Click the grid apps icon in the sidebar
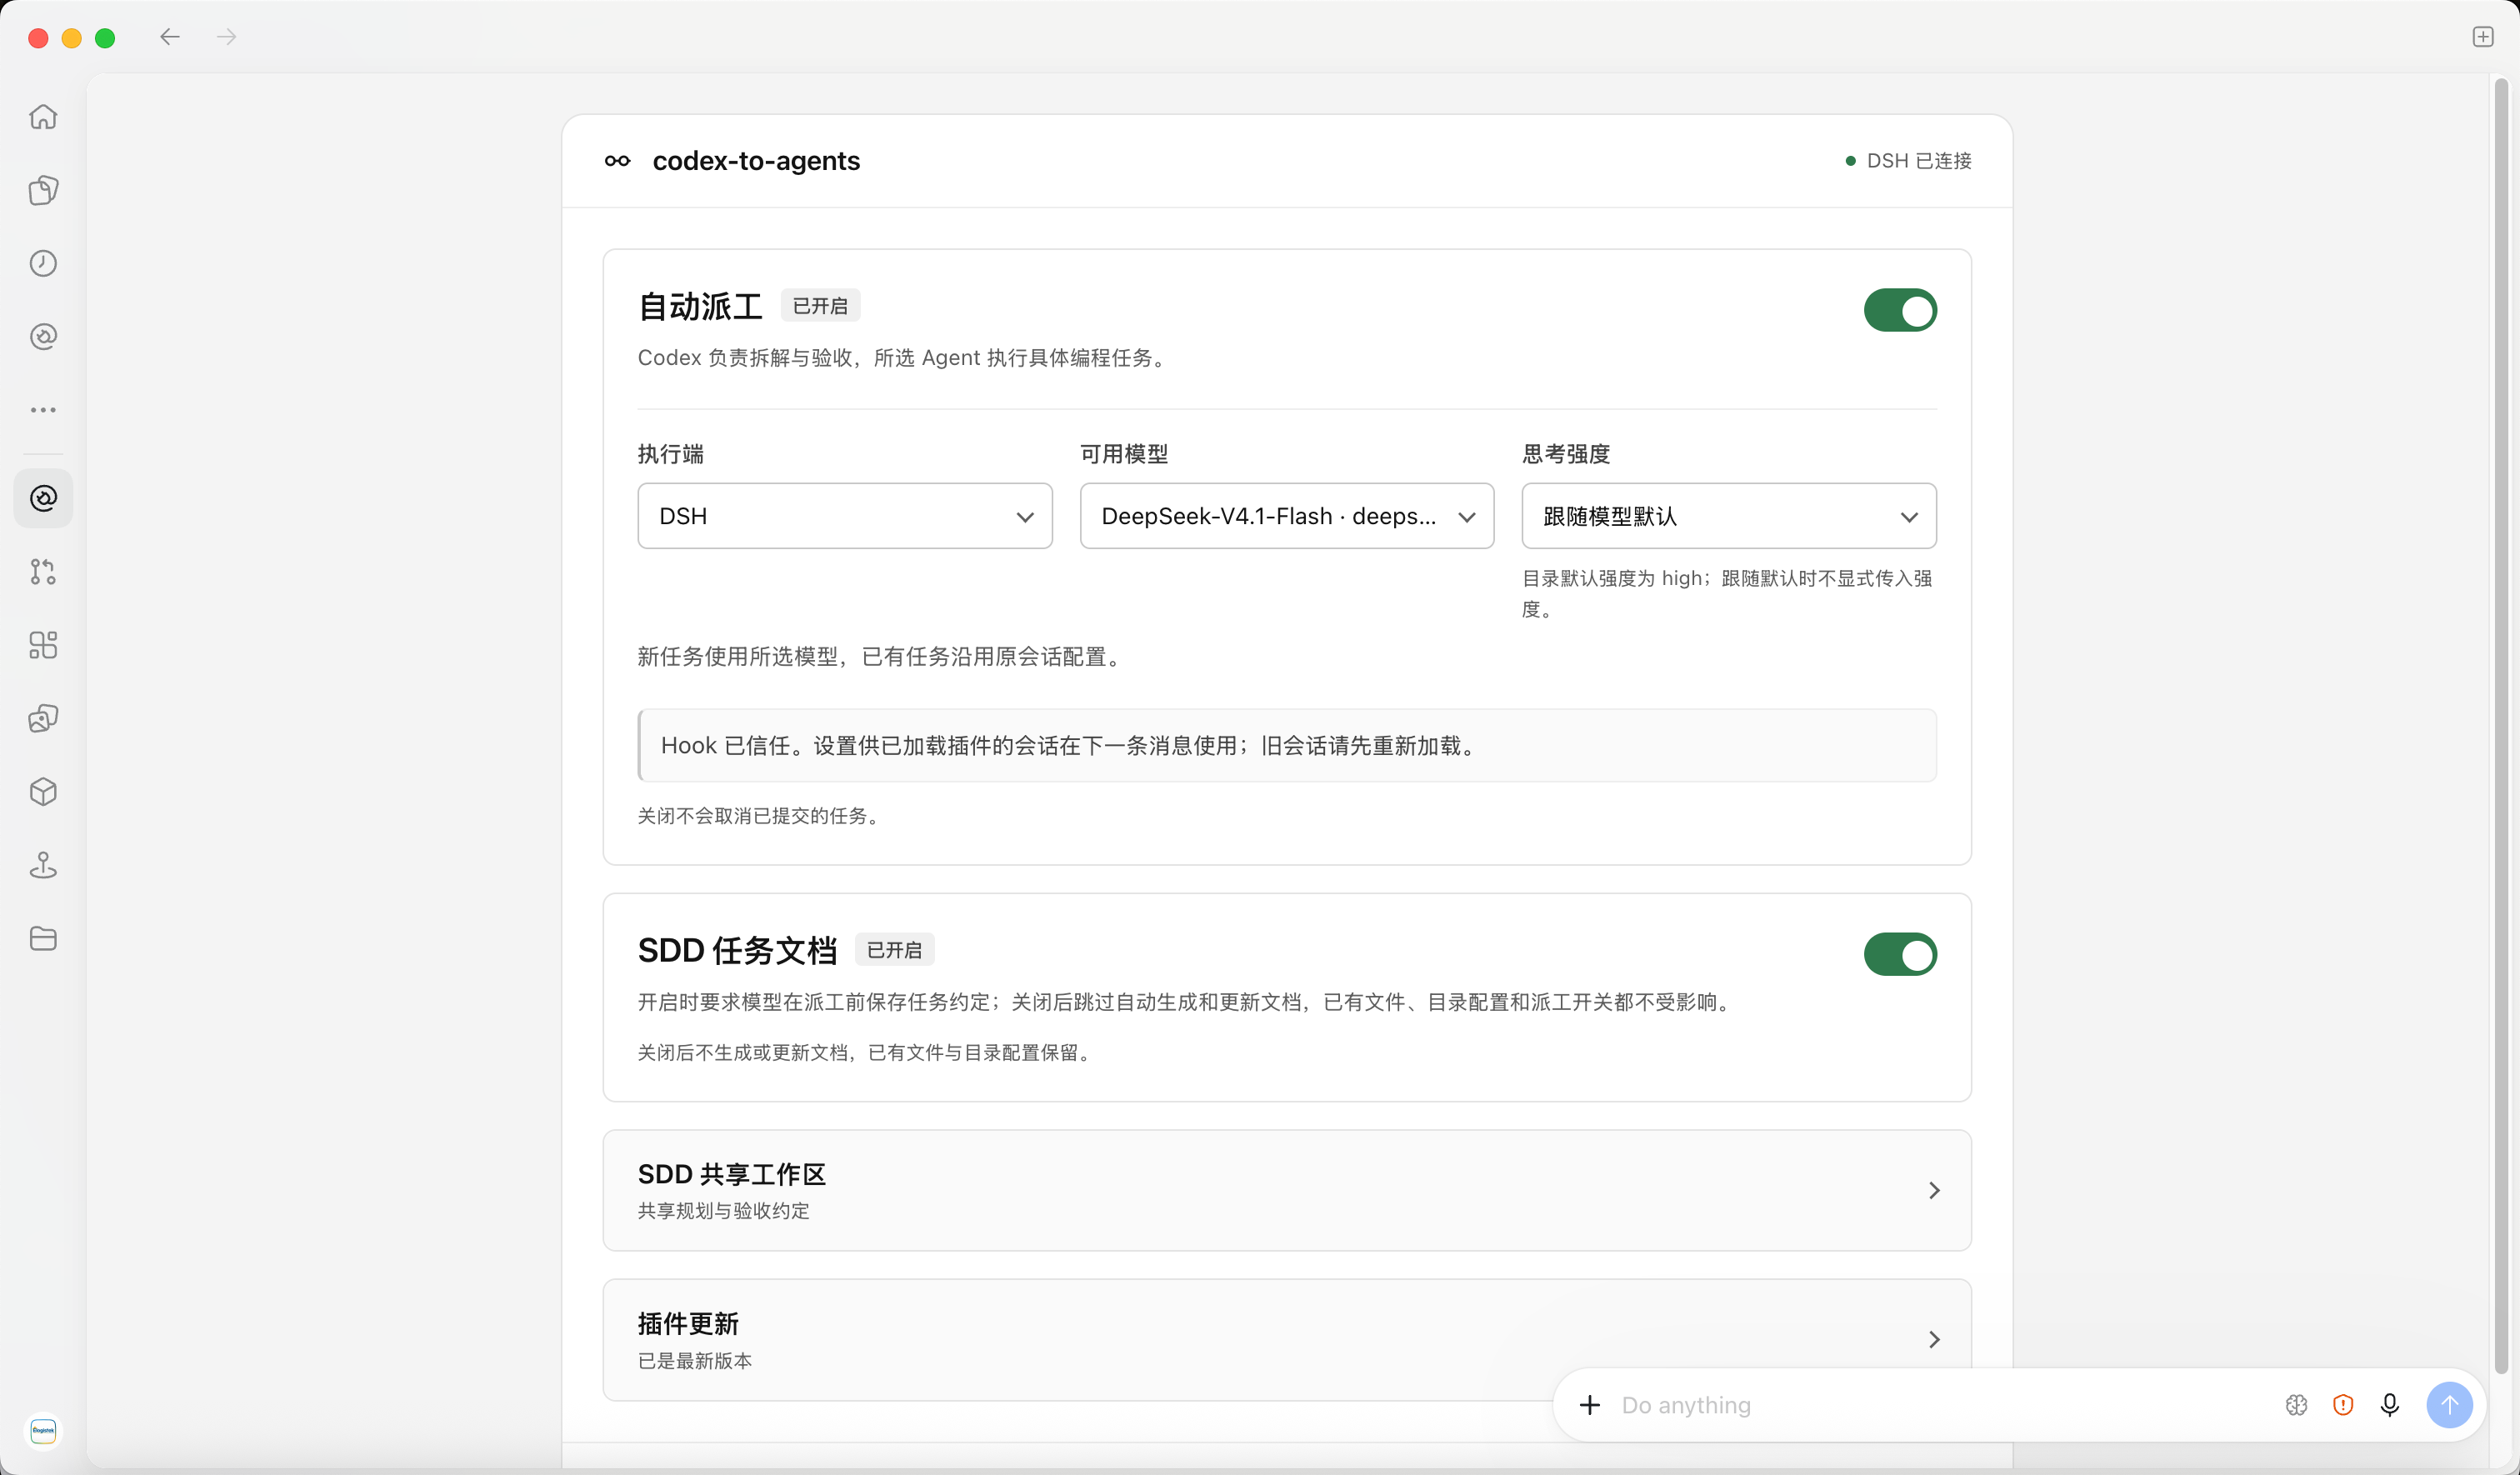2520x1475 pixels. 43,645
